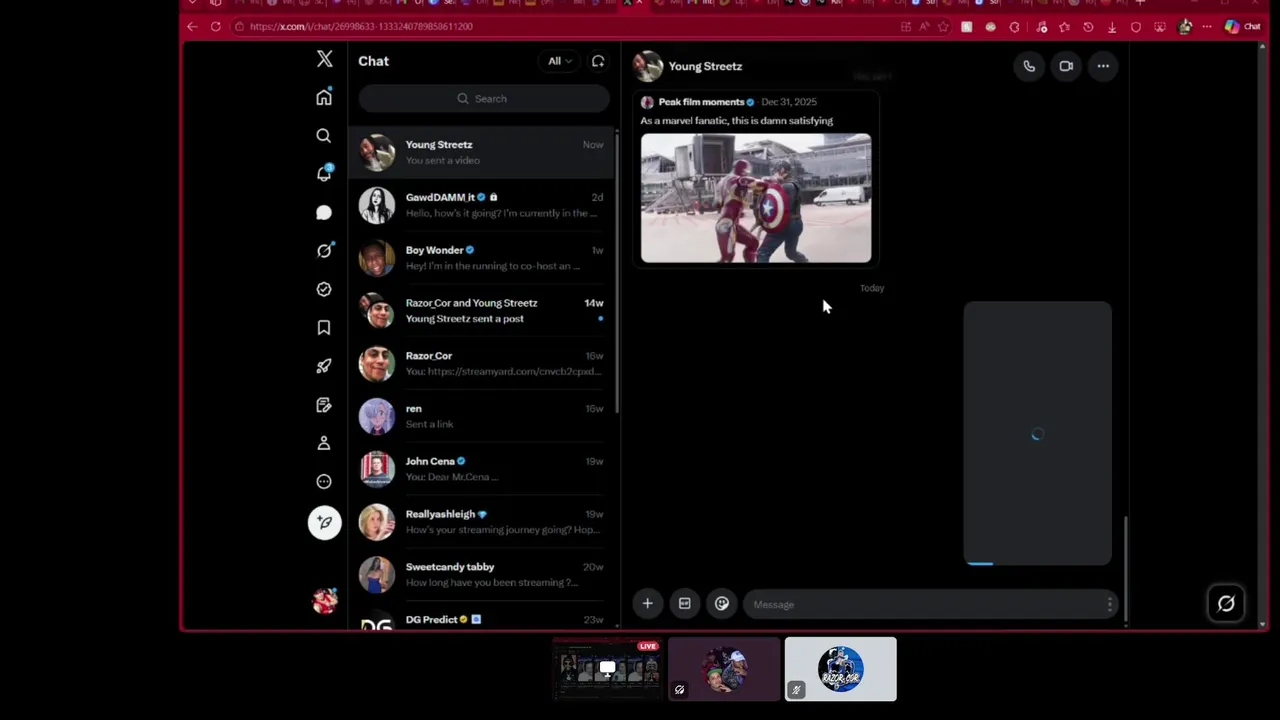Open shared Marvel fight image
This screenshot has height=720, width=1280.
[x=756, y=198]
